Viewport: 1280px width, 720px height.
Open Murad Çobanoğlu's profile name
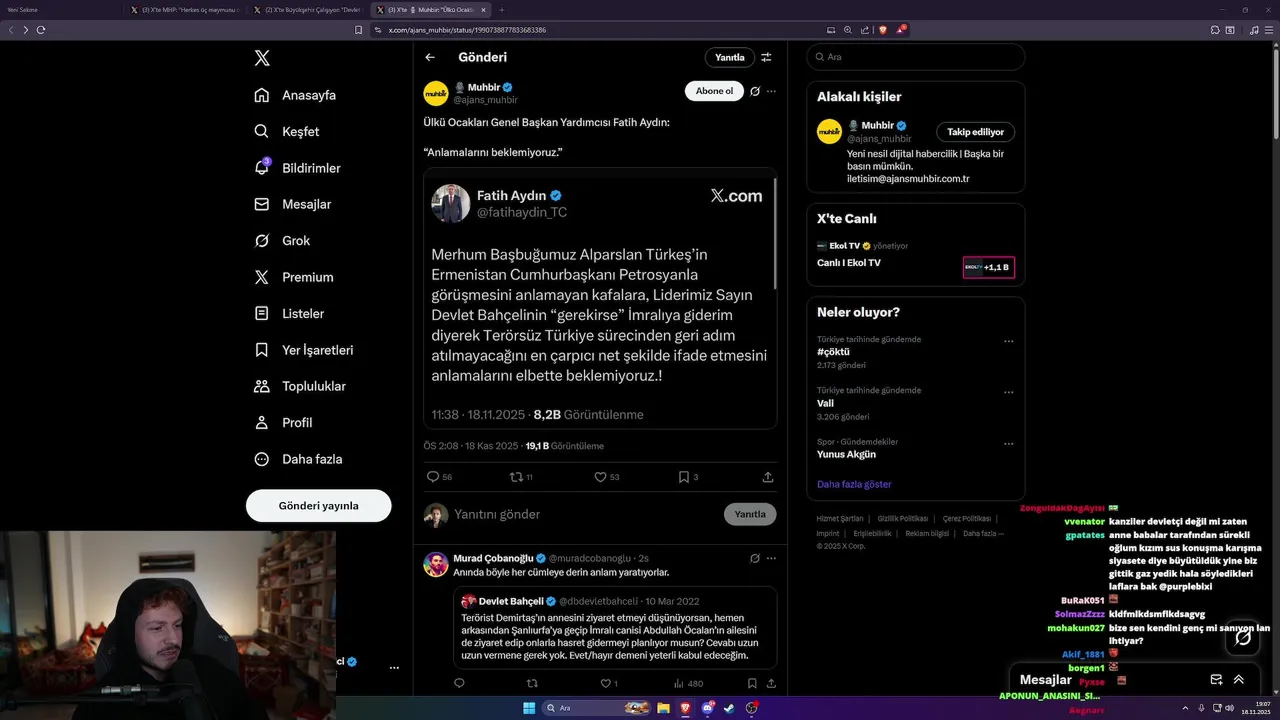coord(495,558)
